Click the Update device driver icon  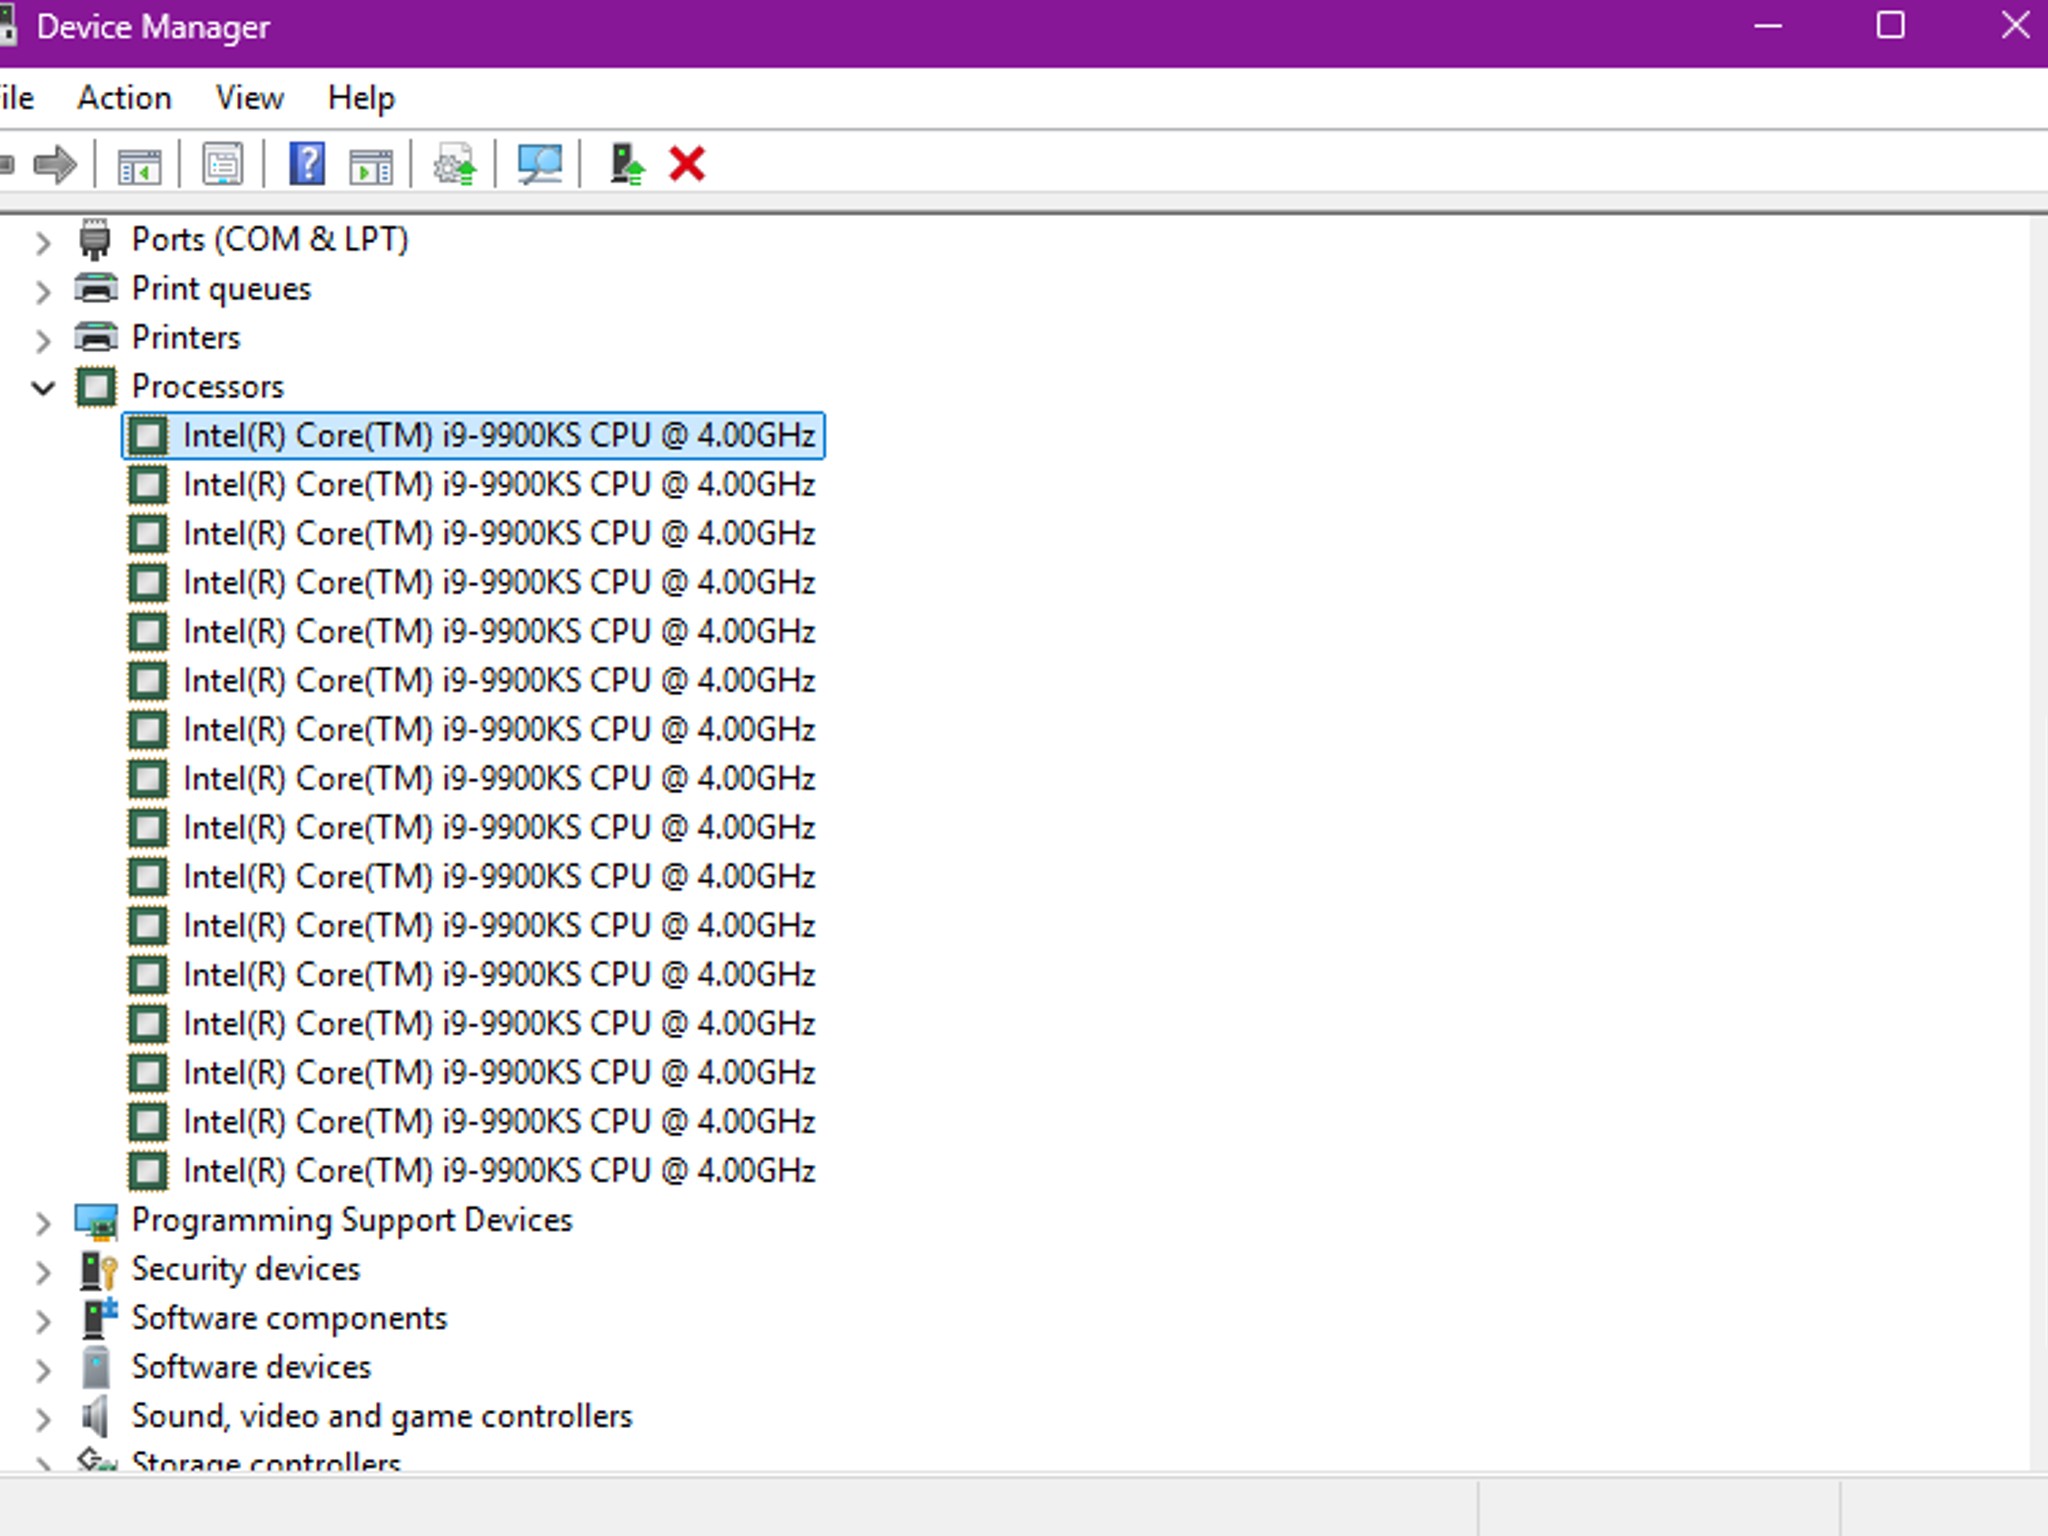point(455,164)
